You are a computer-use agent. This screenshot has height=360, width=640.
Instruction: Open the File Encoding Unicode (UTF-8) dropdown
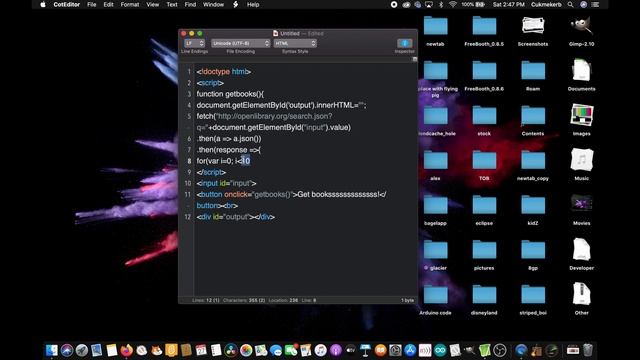point(240,43)
